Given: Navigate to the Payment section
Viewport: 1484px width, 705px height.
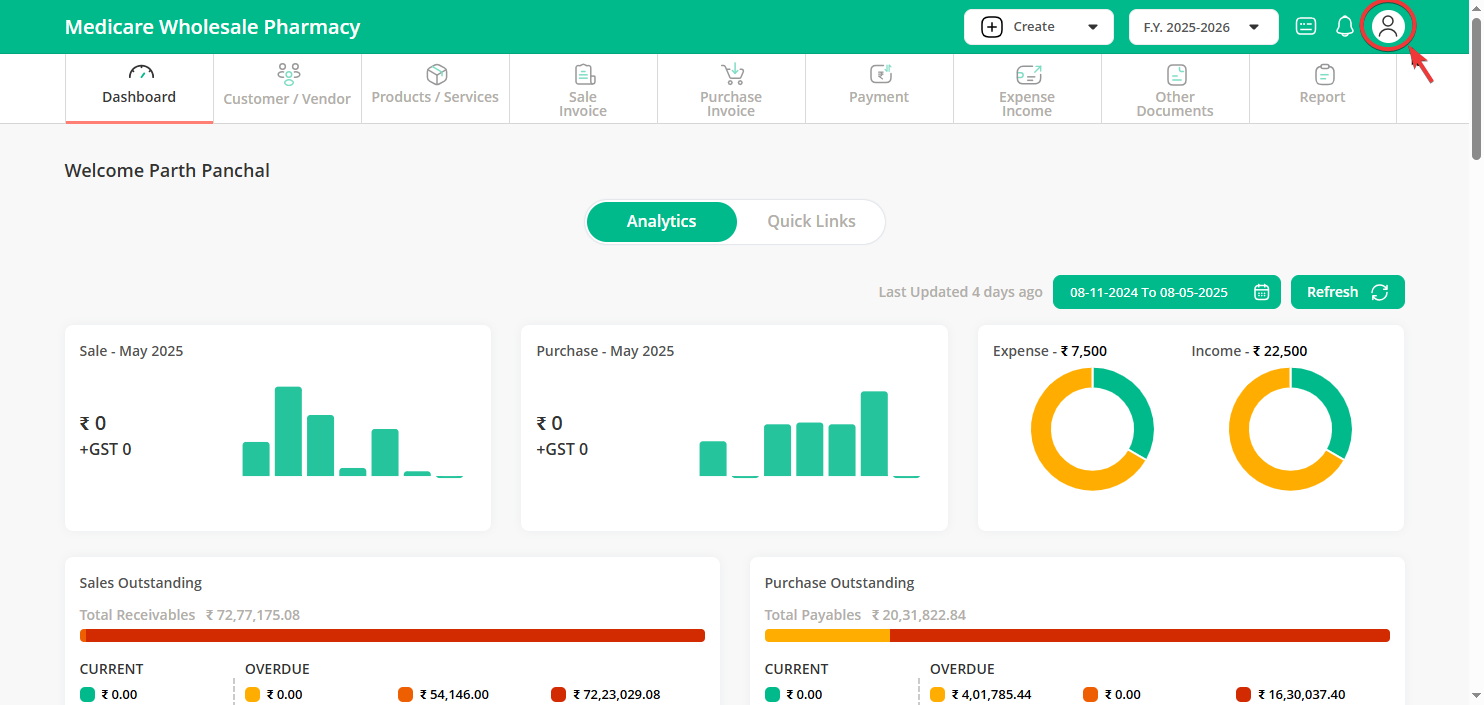Looking at the screenshot, I should 879,88.
